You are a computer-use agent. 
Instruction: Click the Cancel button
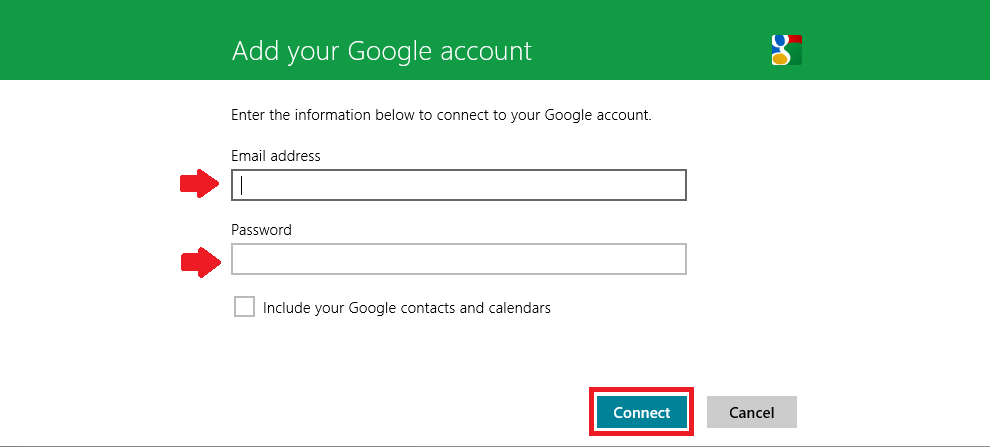[x=751, y=412]
